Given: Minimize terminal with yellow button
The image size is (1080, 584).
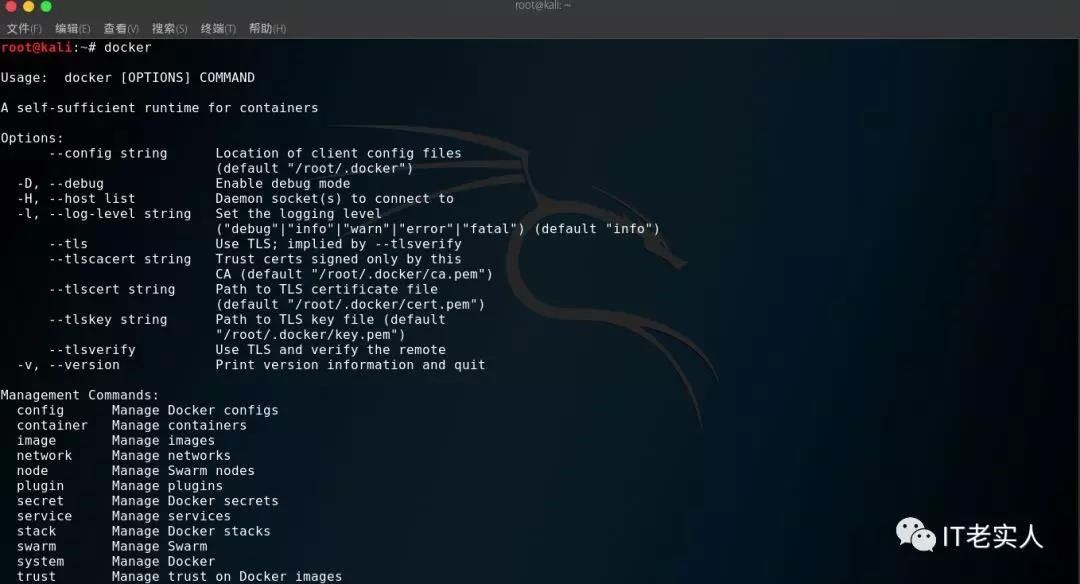Looking at the screenshot, I should pyautogui.click(x=28, y=6).
